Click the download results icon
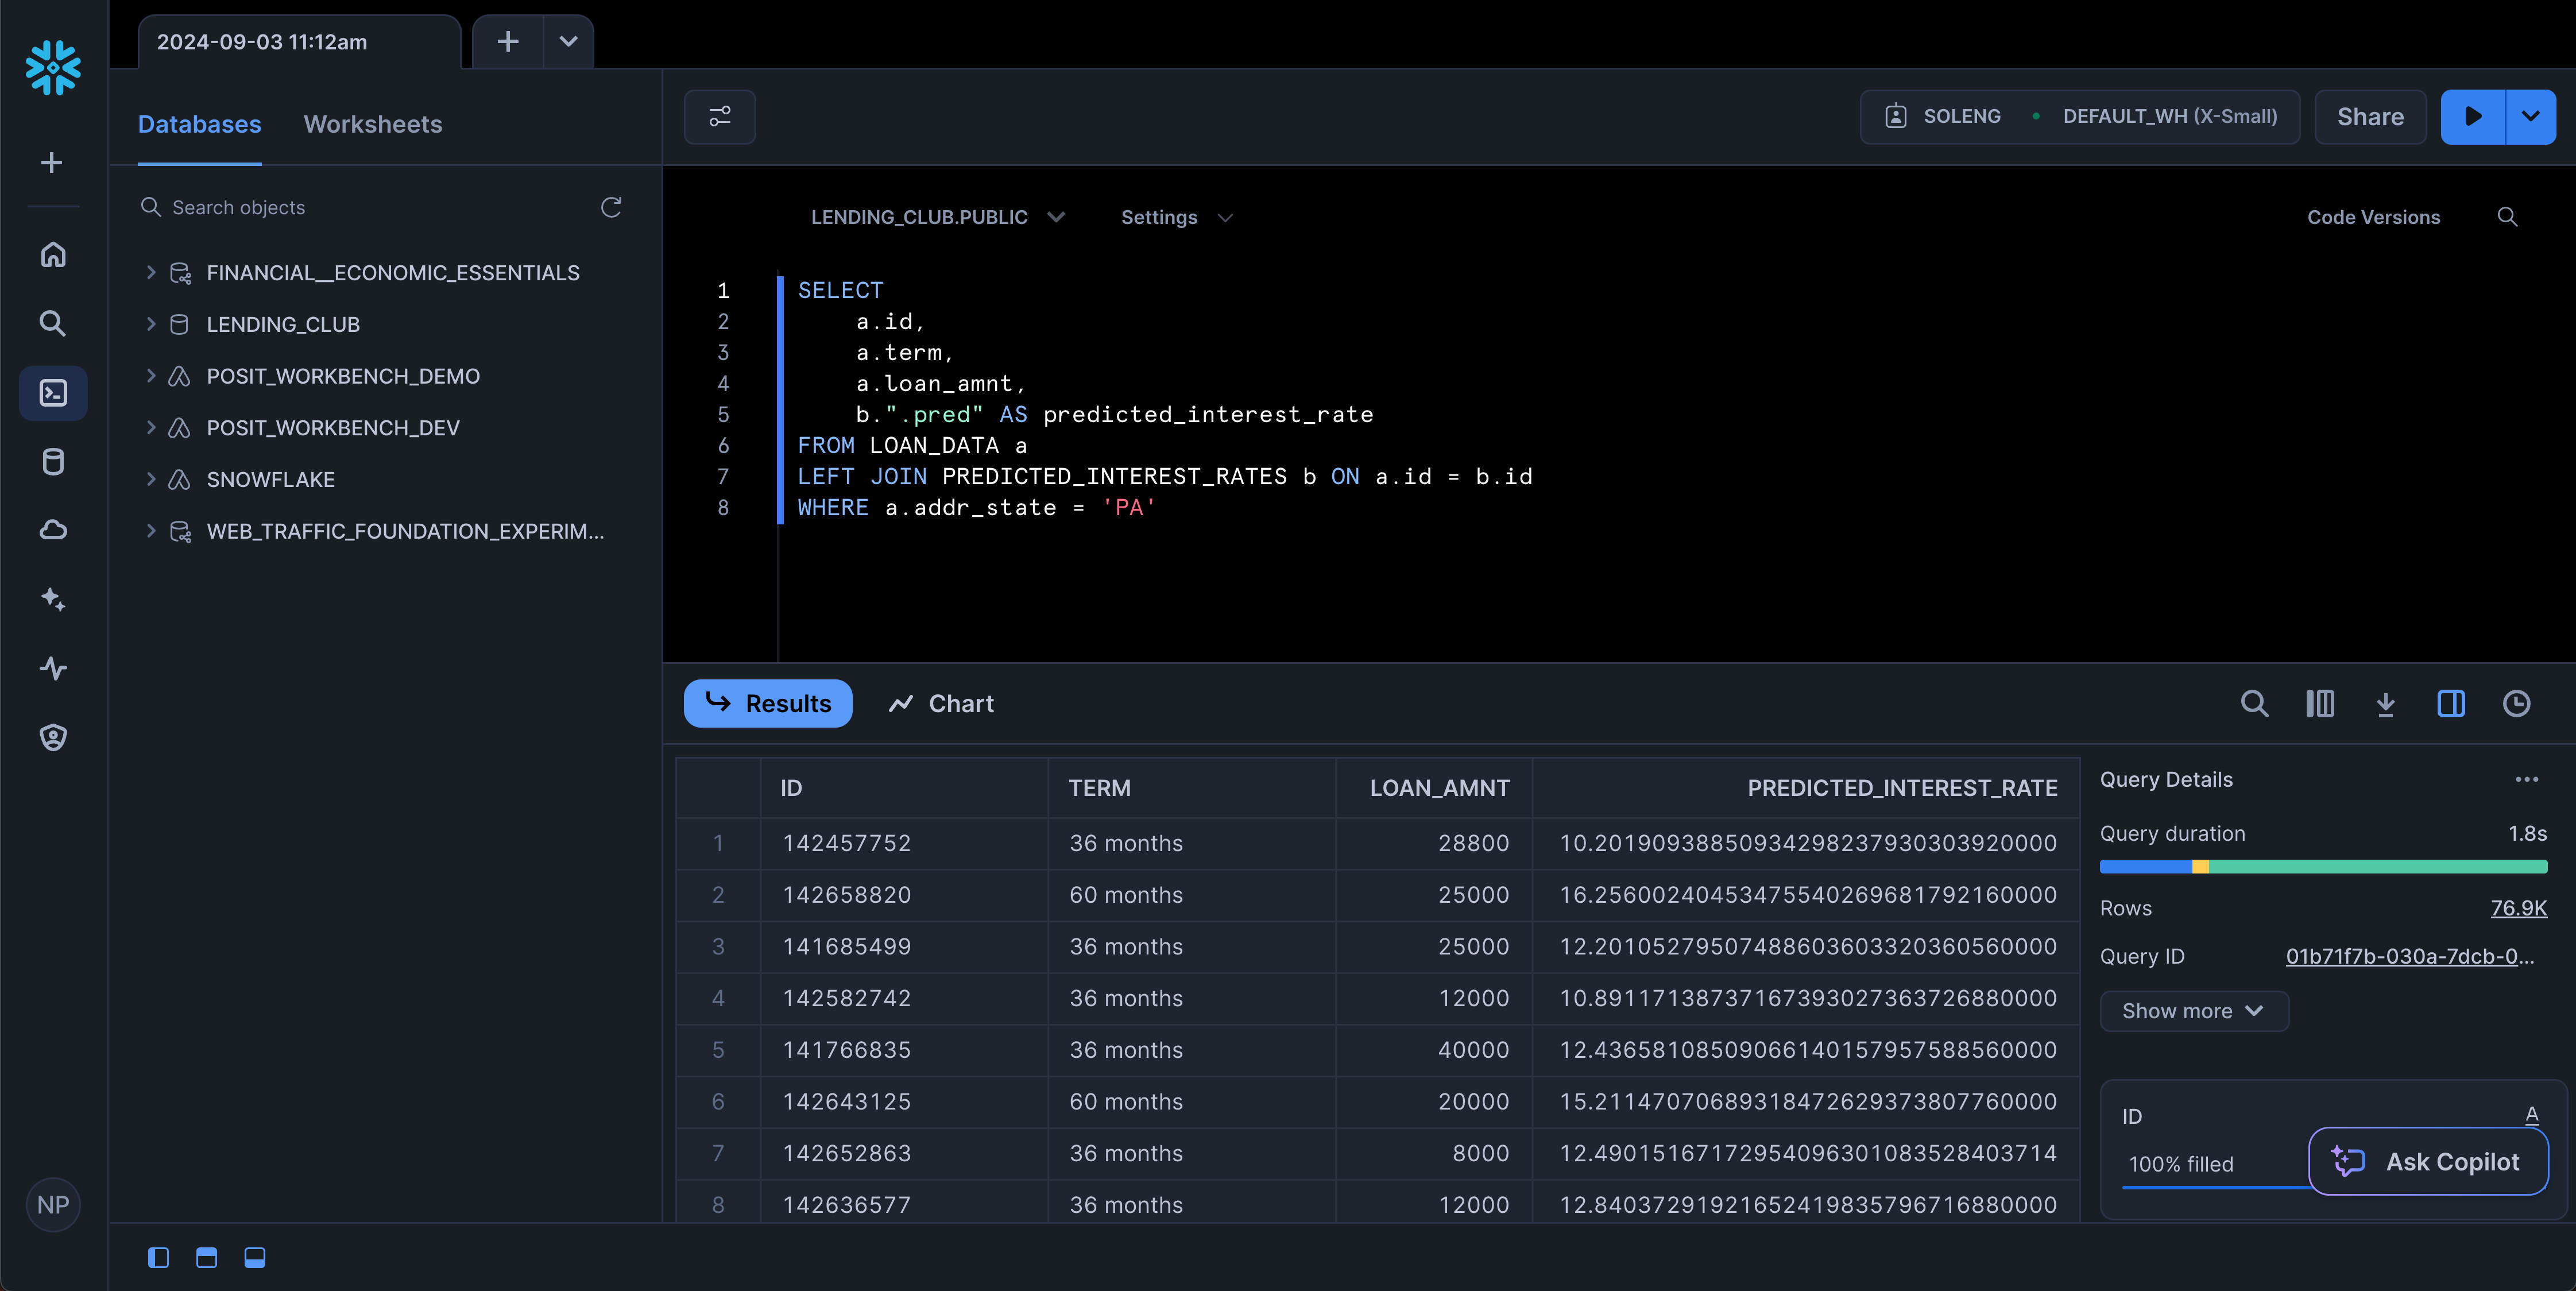Viewport: 2576px width, 1291px height. (x=2385, y=704)
